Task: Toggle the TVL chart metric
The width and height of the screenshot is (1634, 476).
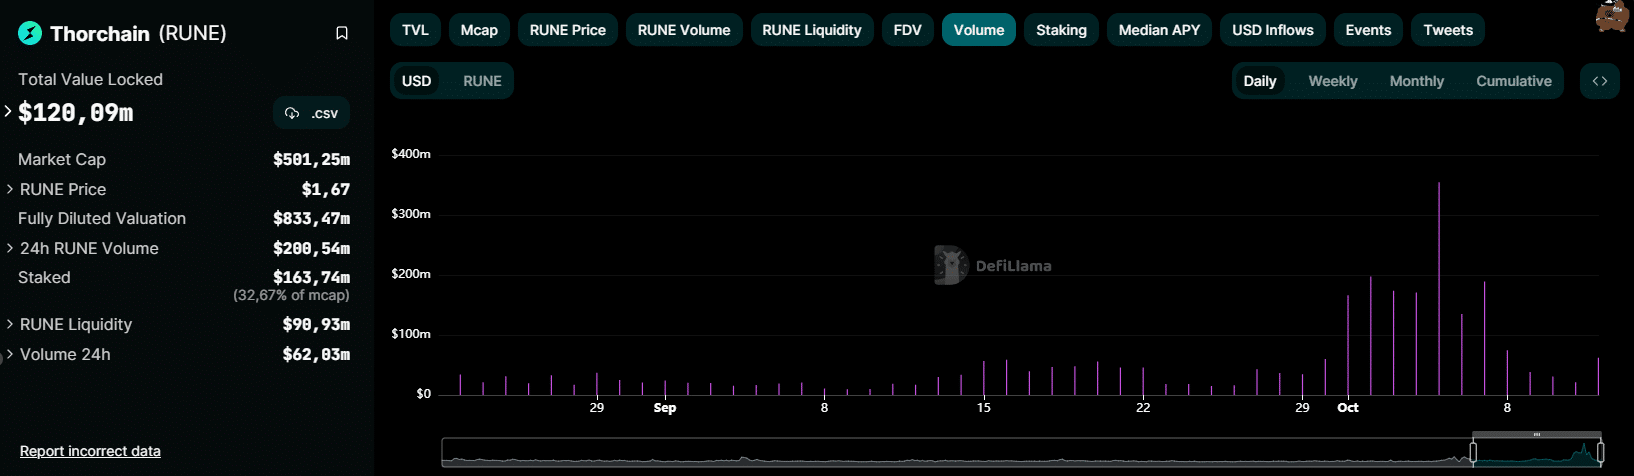Action: click(415, 30)
